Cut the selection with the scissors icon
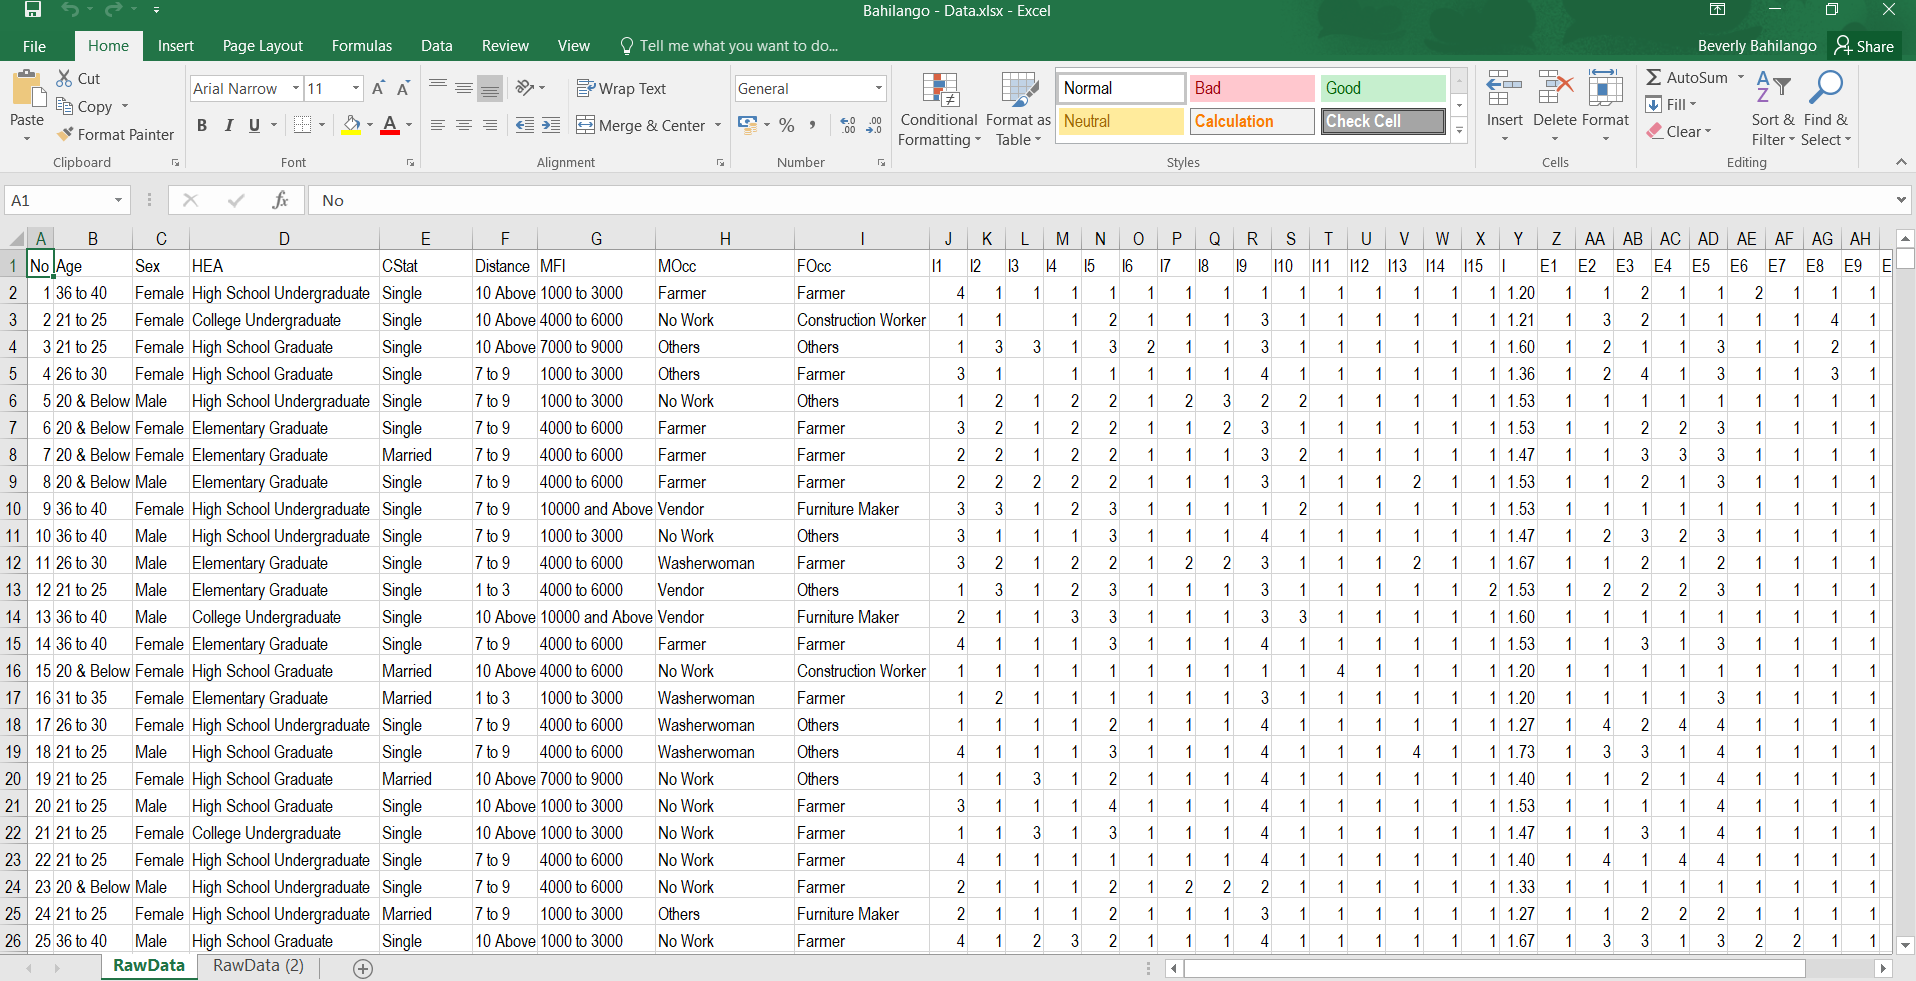1916x981 pixels. point(65,78)
